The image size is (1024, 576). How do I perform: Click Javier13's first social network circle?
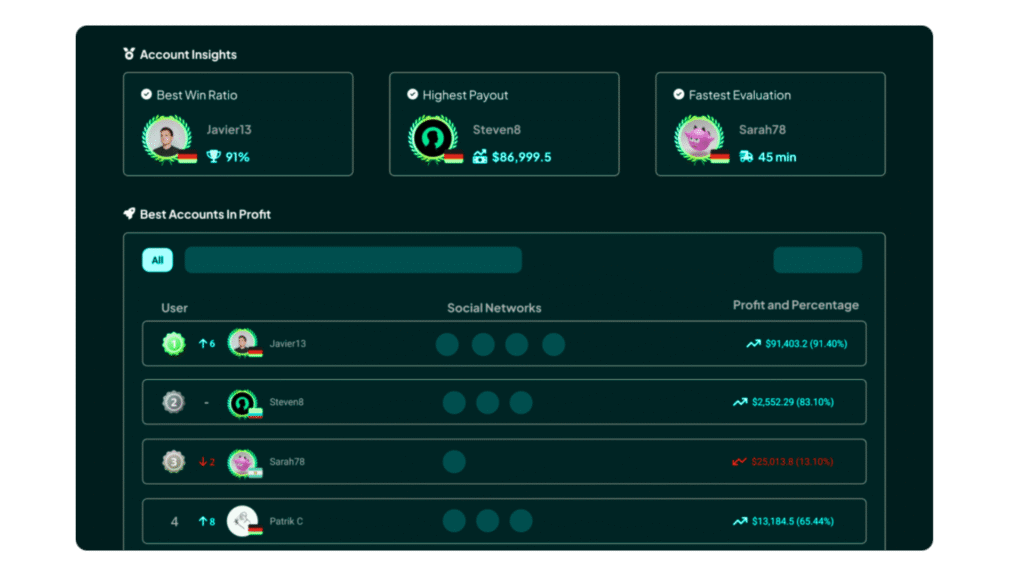tap(447, 345)
